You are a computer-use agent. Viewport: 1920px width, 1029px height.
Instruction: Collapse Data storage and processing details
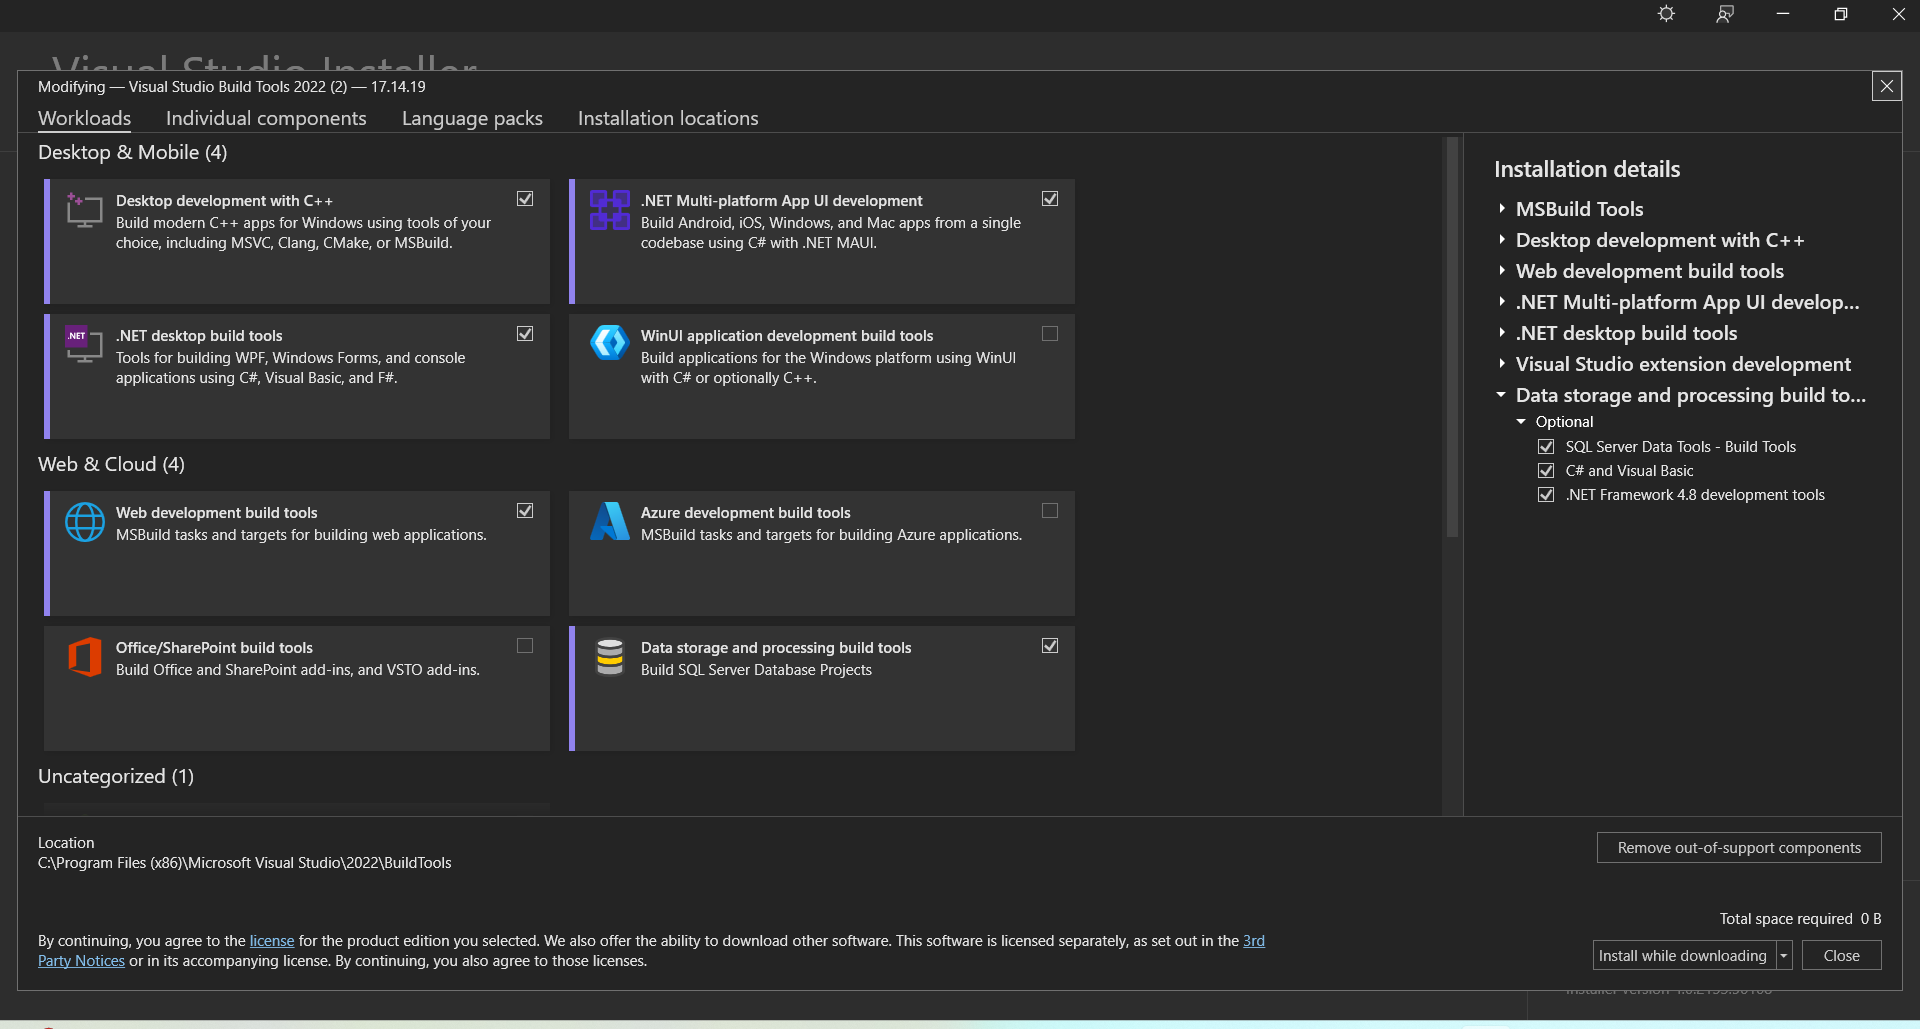click(x=1501, y=395)
